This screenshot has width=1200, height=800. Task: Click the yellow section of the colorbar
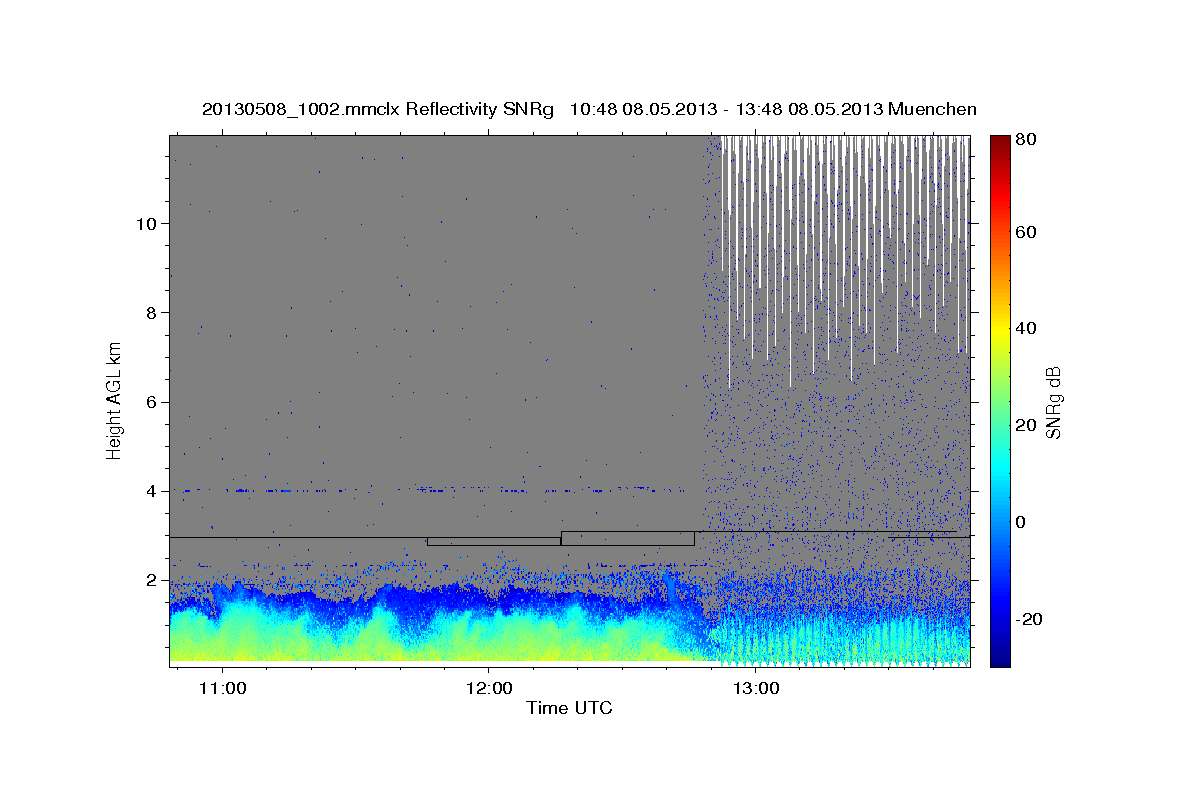point(999,330)
